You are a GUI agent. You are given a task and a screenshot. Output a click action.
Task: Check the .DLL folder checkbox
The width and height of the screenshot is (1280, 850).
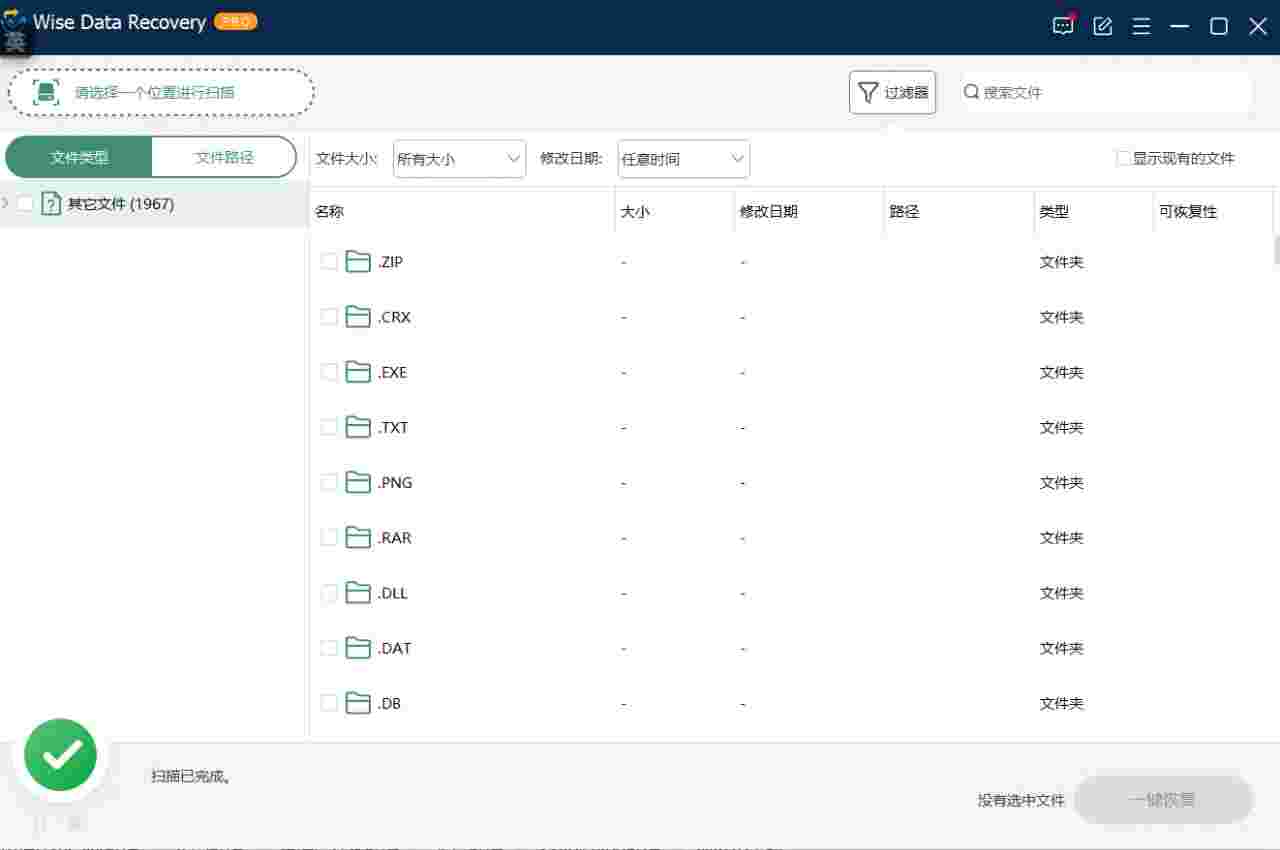(329, 593)
